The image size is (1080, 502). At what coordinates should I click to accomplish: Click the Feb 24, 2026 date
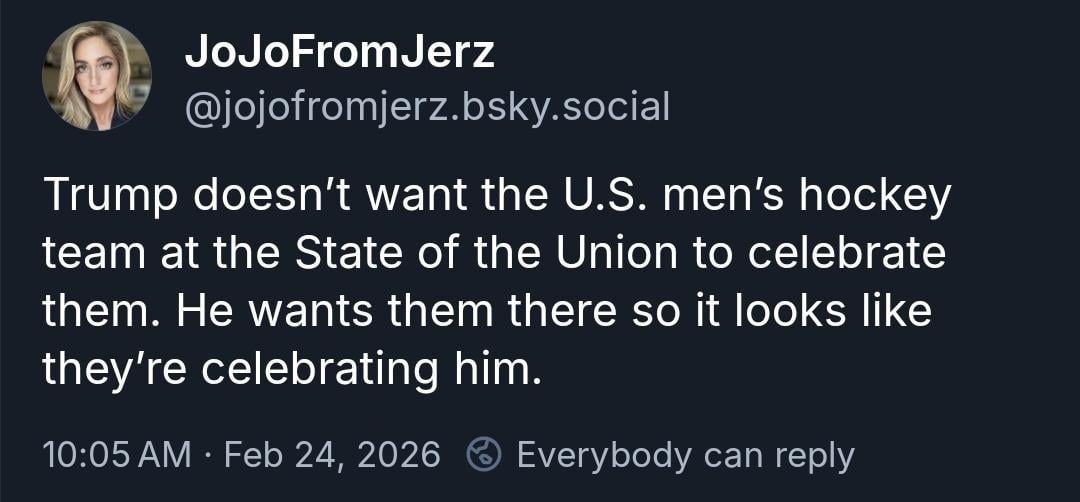coord(332,455)
